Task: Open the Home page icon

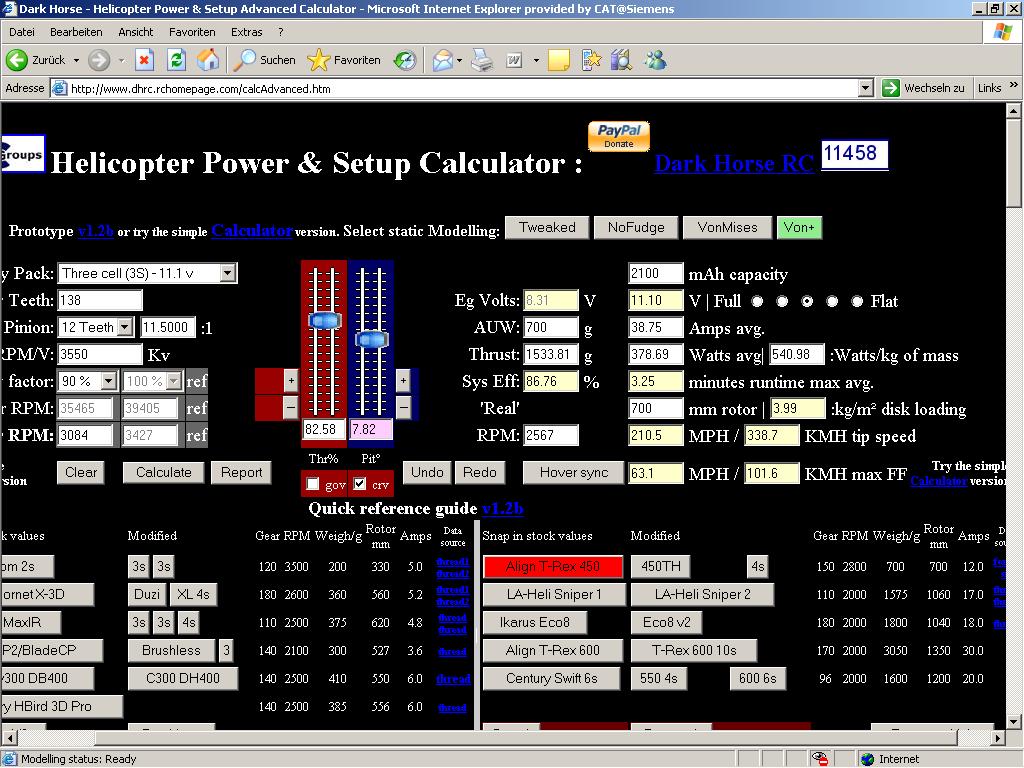Action: (x=208, y=60)
